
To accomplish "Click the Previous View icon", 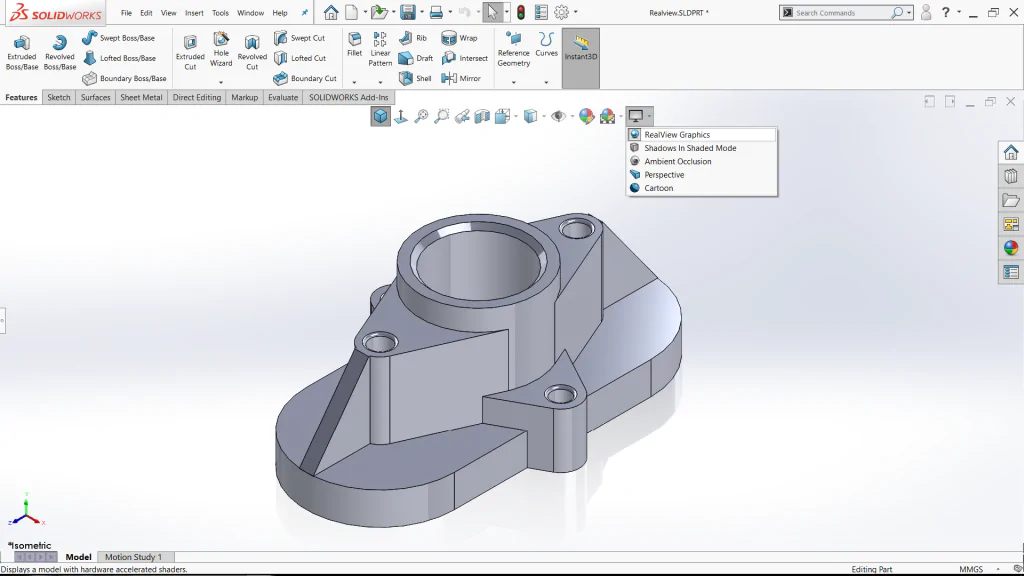I will (x=462, y=116).
